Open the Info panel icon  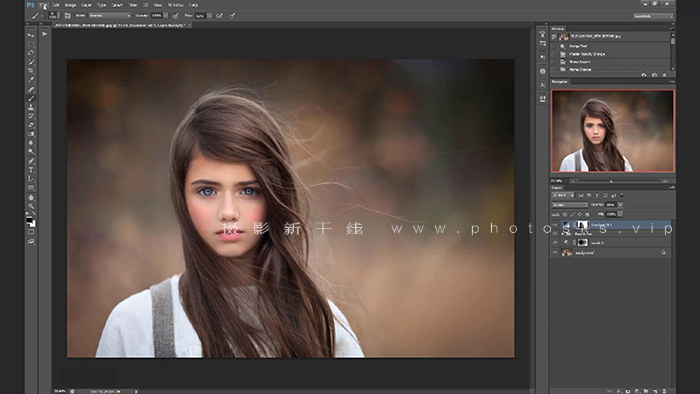pos(542,71)
